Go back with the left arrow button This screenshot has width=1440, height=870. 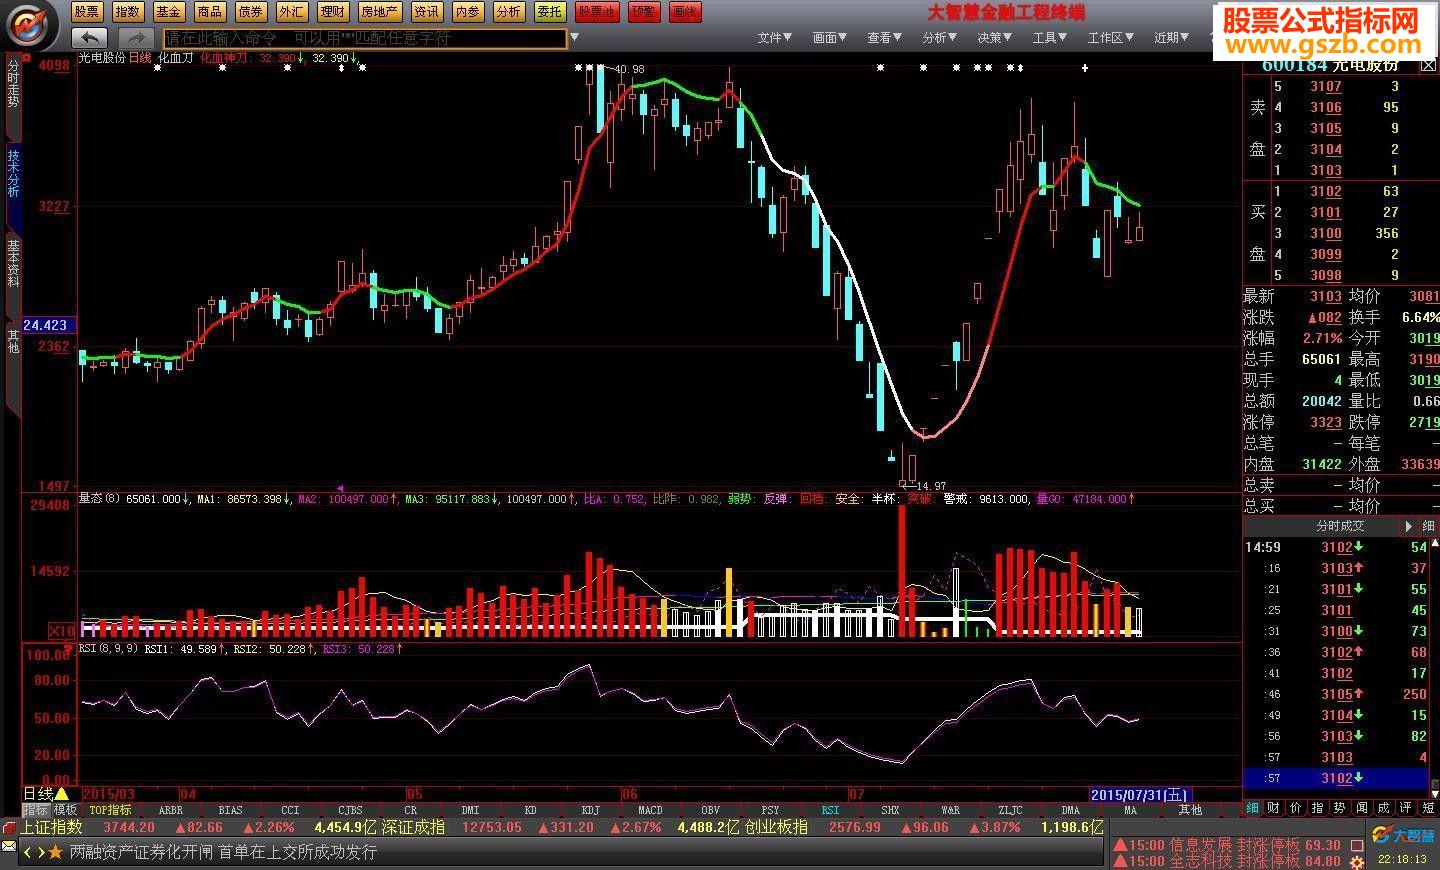coord(89,38)
